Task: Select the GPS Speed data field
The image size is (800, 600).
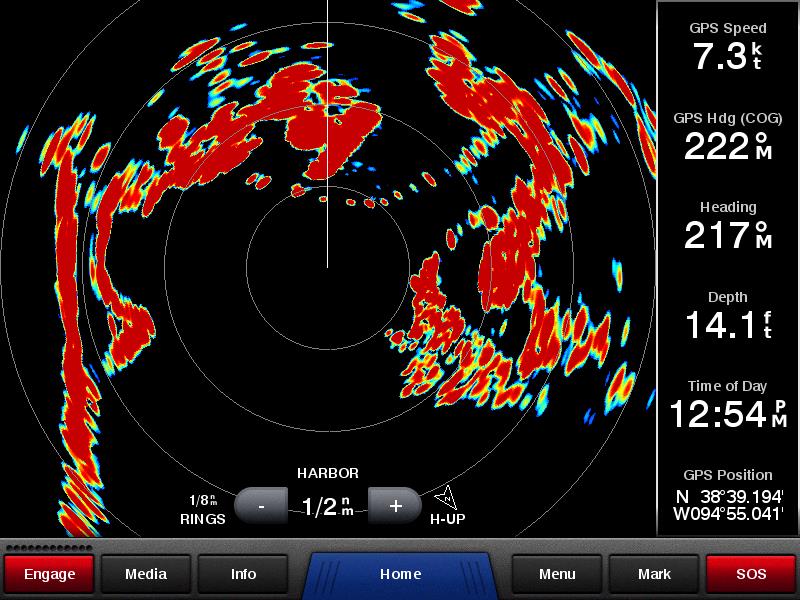Action: point(727,47)
